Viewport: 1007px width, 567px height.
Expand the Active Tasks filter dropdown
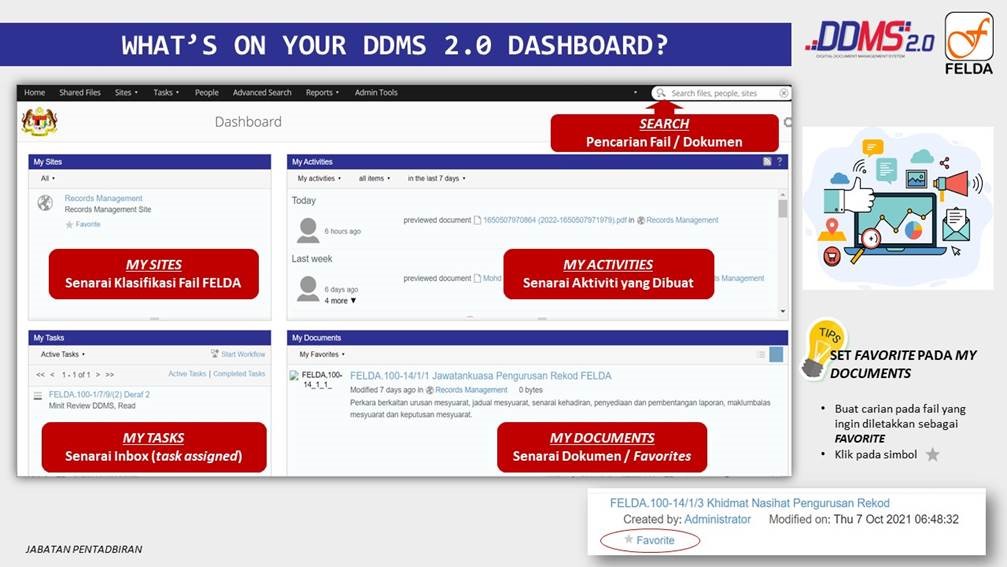[62, 354]
